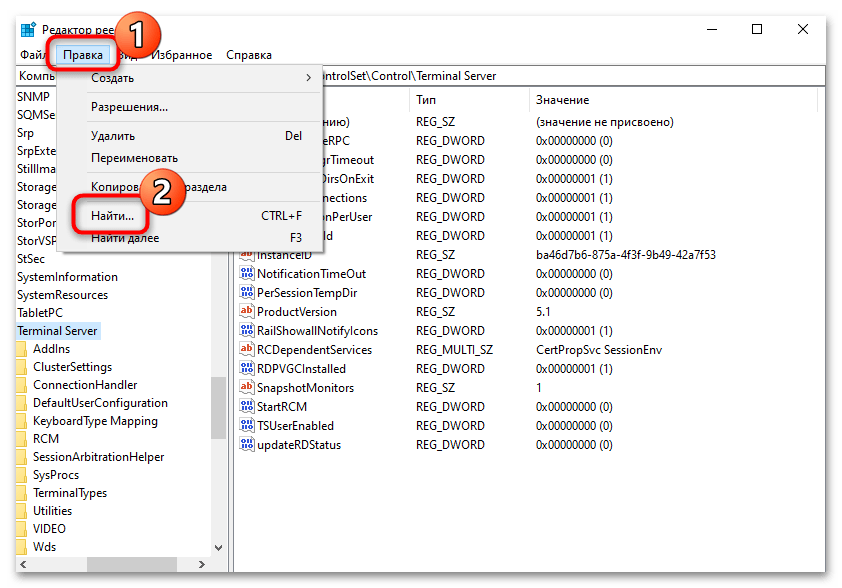Image resolution: width=842 pixels, height=588 pixels.
Task: Minimize the Registry Editor window
Action: tap(712, 30)
